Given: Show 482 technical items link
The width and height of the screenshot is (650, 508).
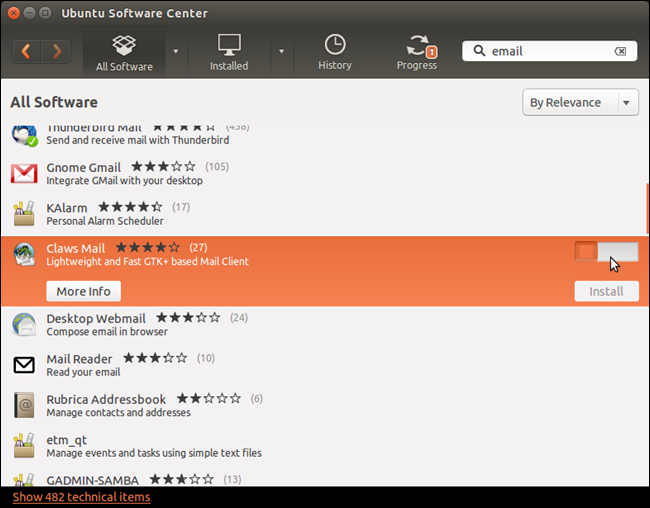Looking at the screenshot, I should tap(81, 497).
